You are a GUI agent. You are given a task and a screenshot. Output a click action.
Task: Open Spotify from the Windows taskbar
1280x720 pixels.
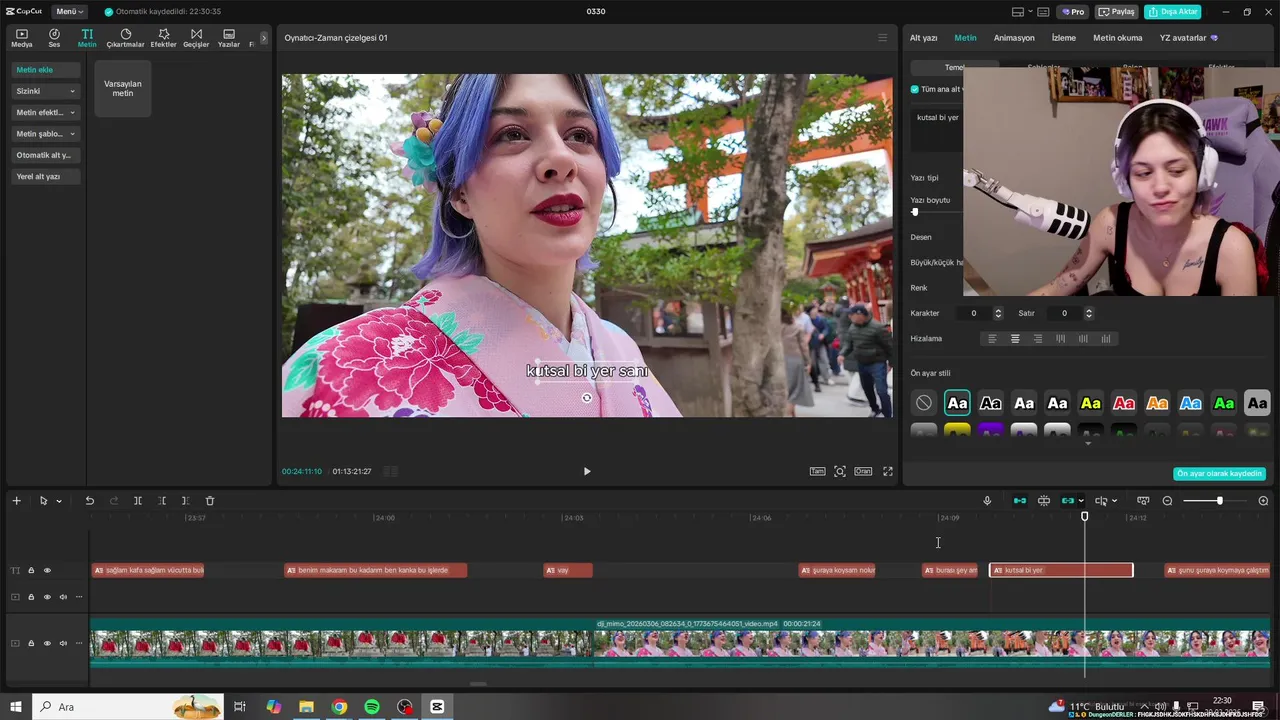click(x=372, y=707)
